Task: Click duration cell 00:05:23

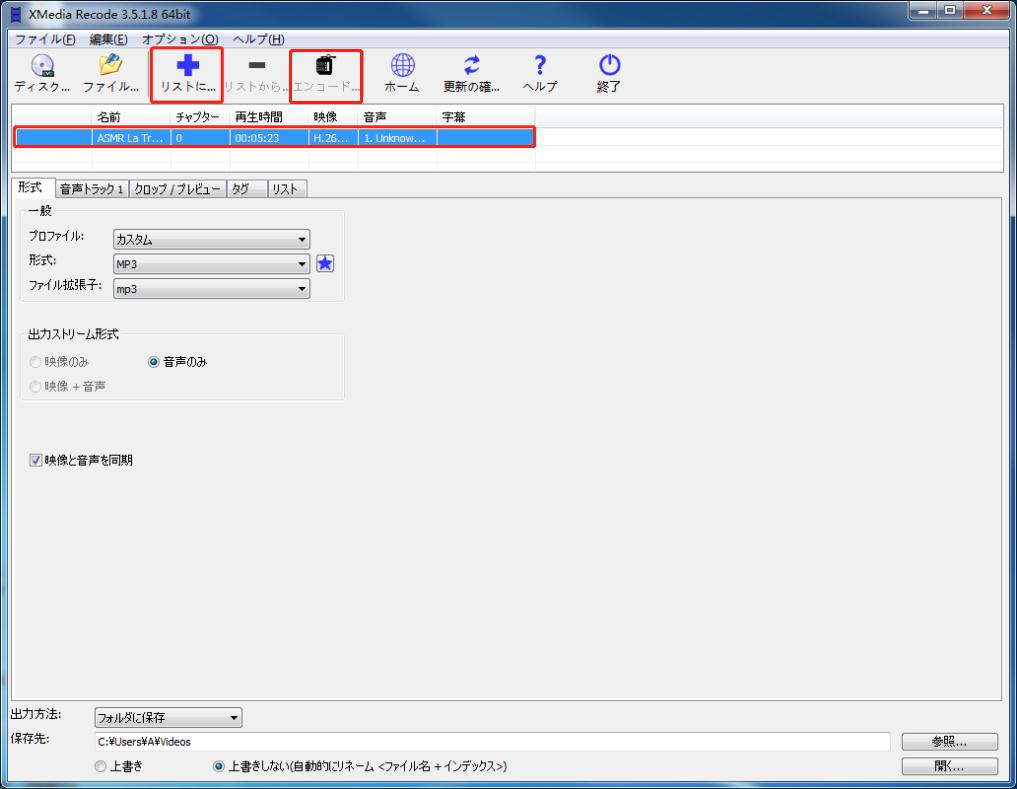Action: tap(269, 138)
